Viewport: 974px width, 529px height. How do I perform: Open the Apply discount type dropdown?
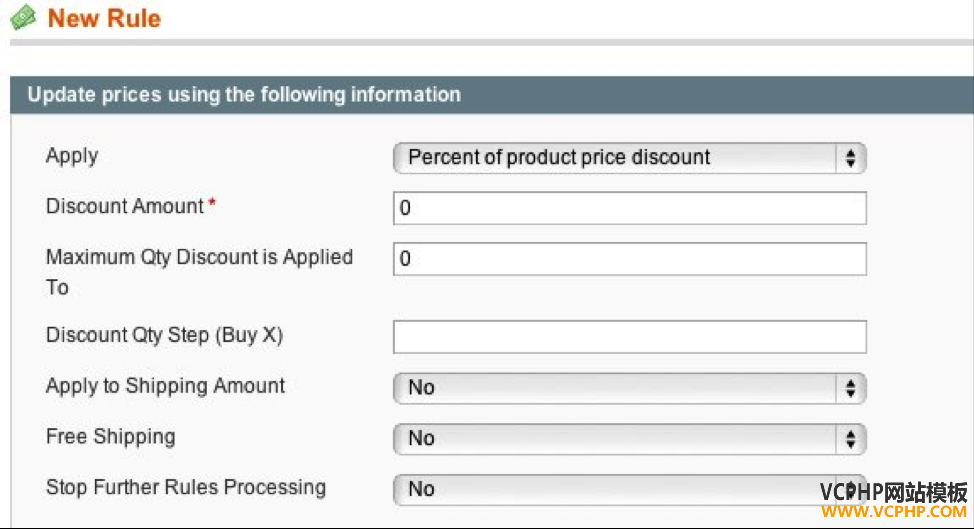[x=629, y=158]
